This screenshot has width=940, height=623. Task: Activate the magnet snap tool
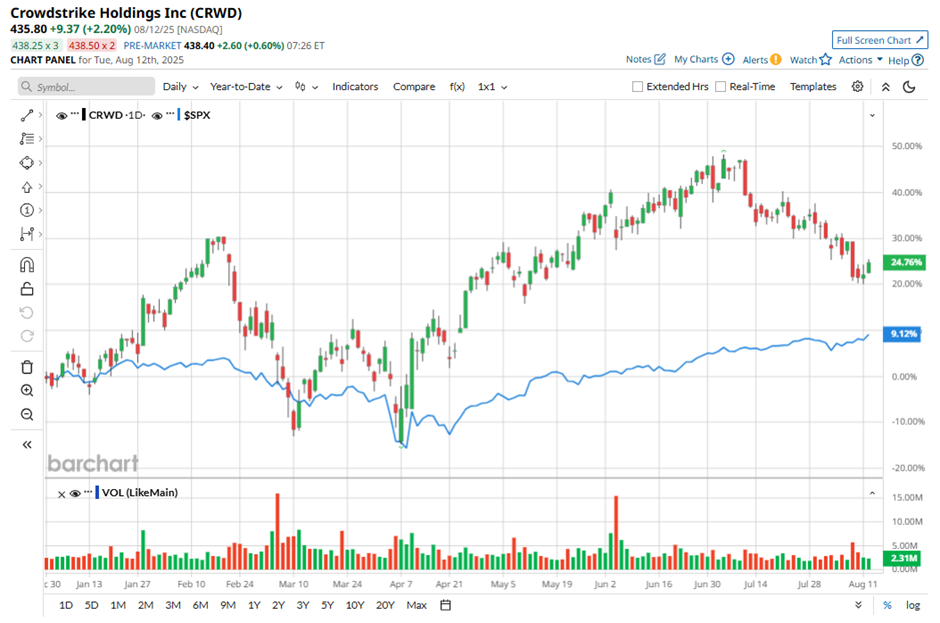click(x=27, y=264)
